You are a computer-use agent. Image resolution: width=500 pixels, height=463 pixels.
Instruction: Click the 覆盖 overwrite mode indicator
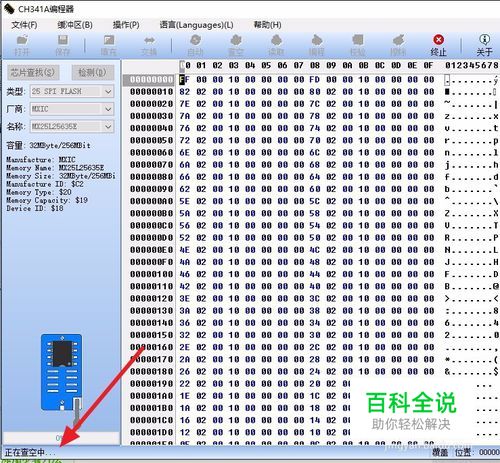pos(440,452)
